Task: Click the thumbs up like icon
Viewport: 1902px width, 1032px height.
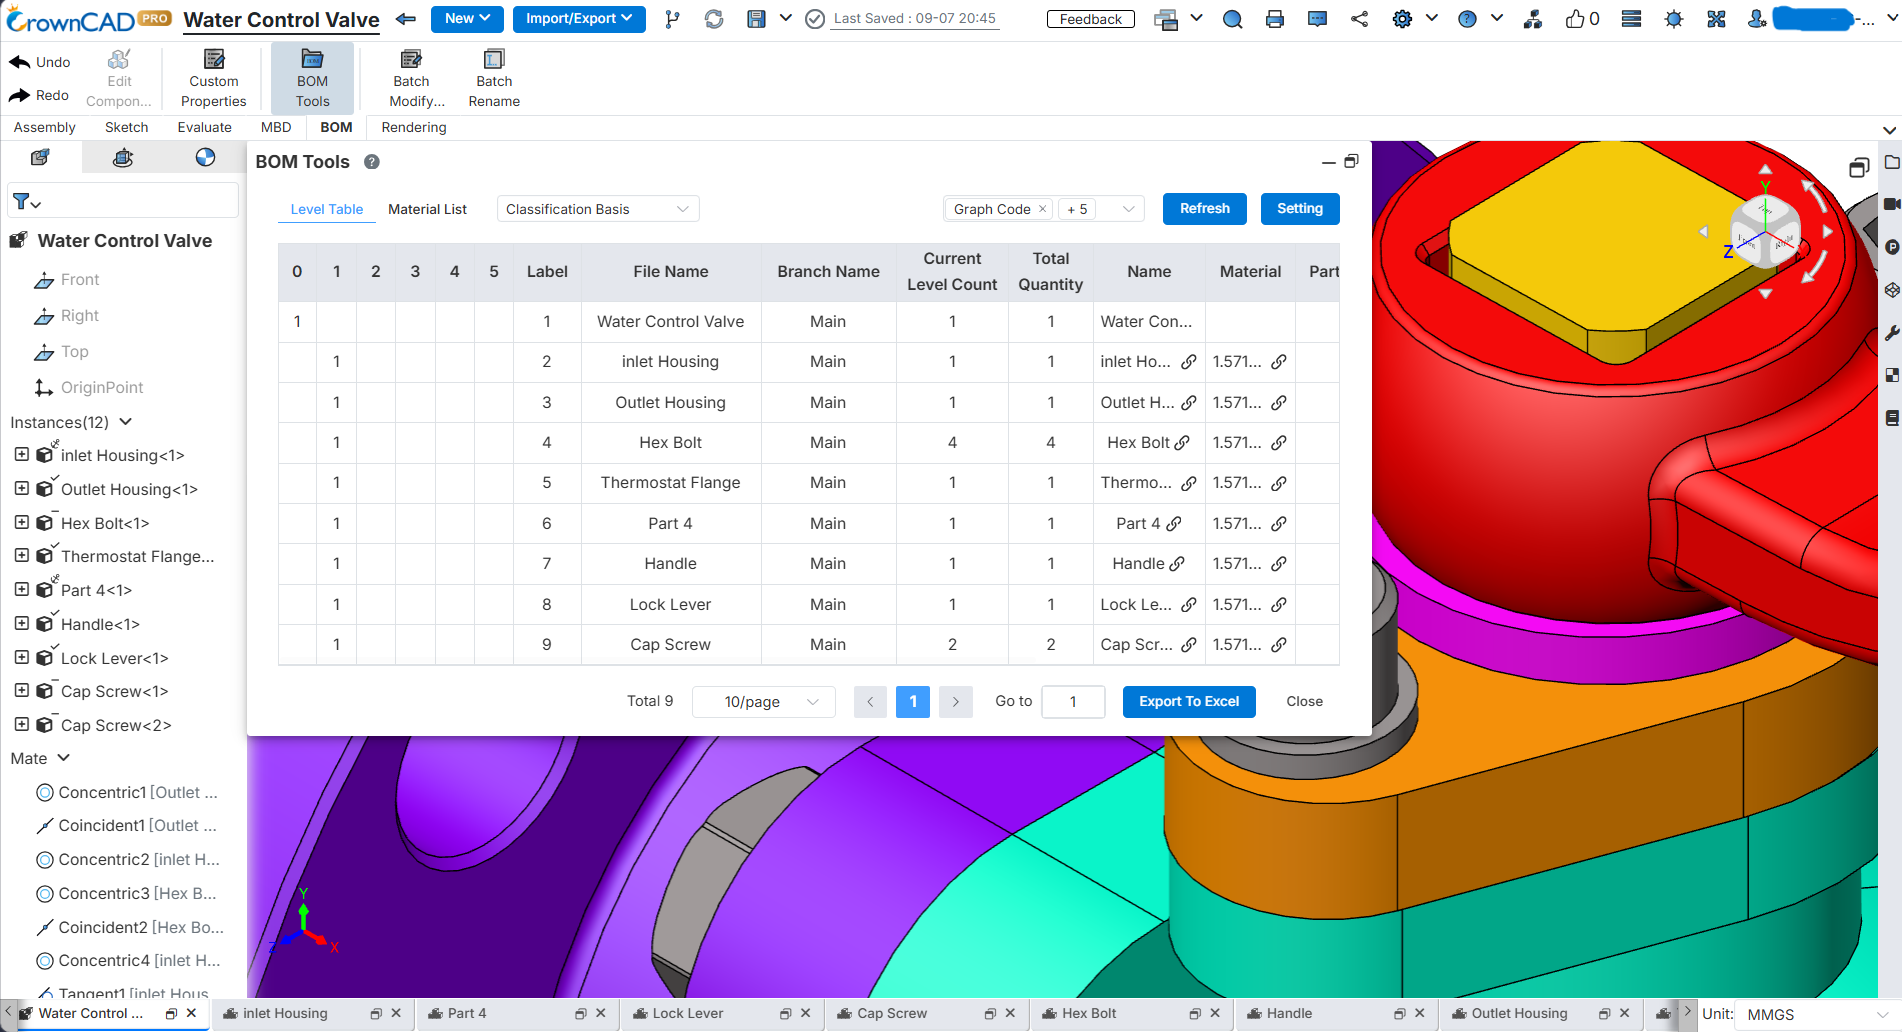Action: [1575, 19]
